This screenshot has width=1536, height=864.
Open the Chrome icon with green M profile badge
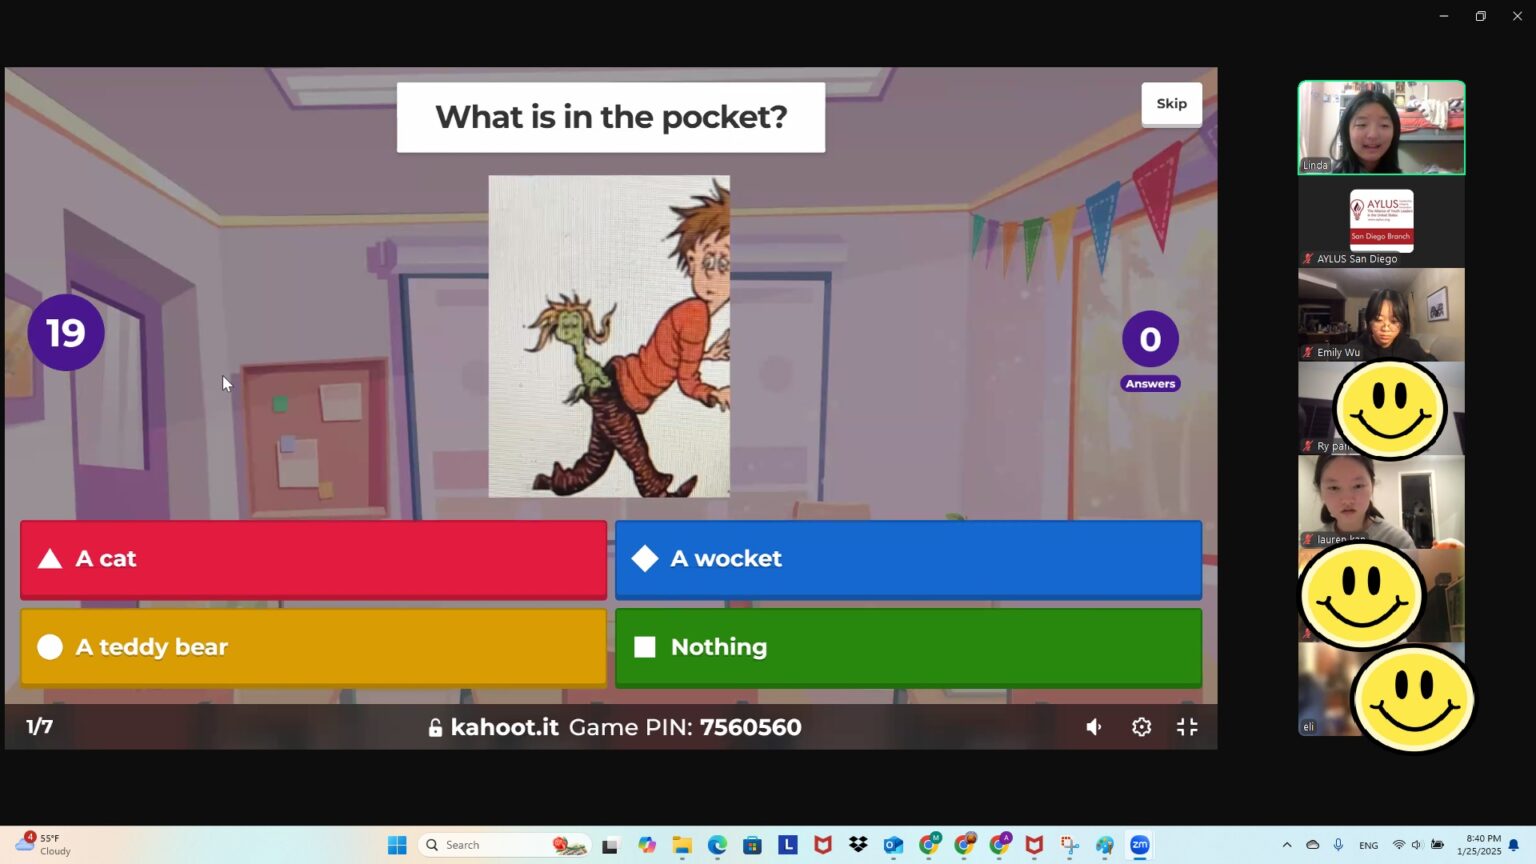click(x=929, y=845)
